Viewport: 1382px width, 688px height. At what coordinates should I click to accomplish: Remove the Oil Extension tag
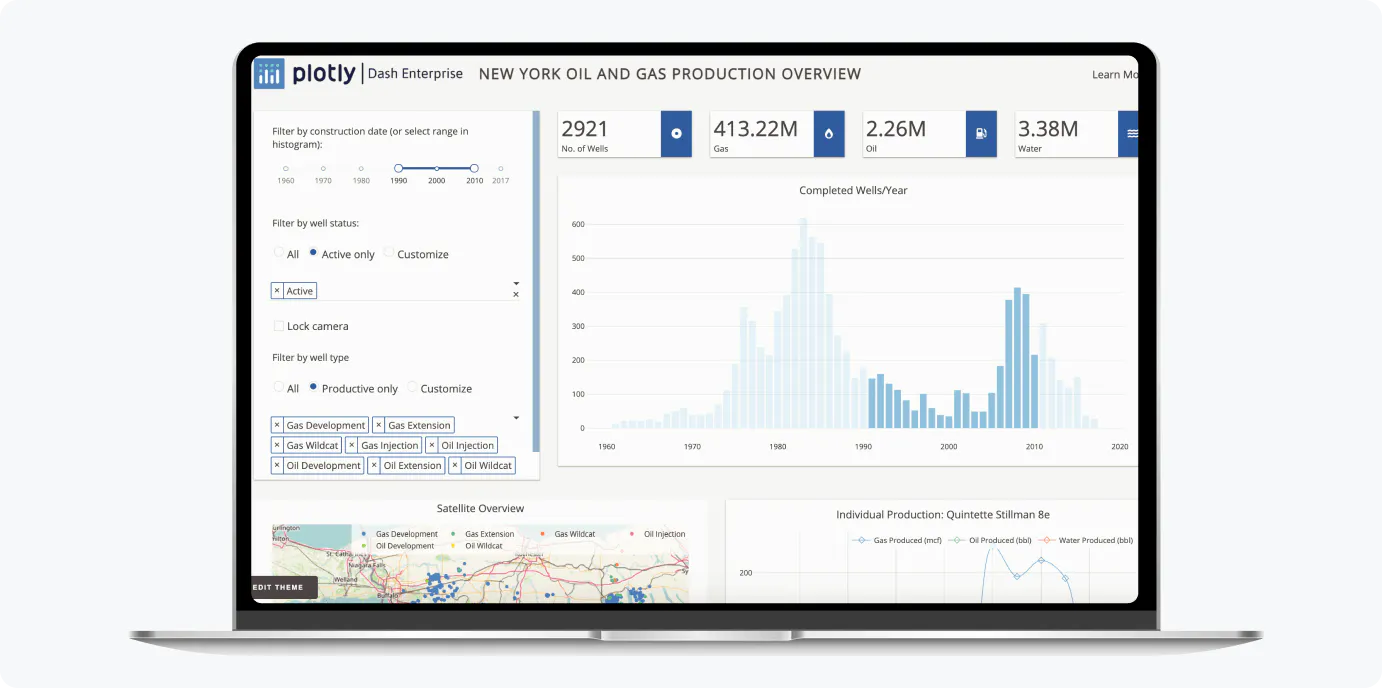point(374,465)
